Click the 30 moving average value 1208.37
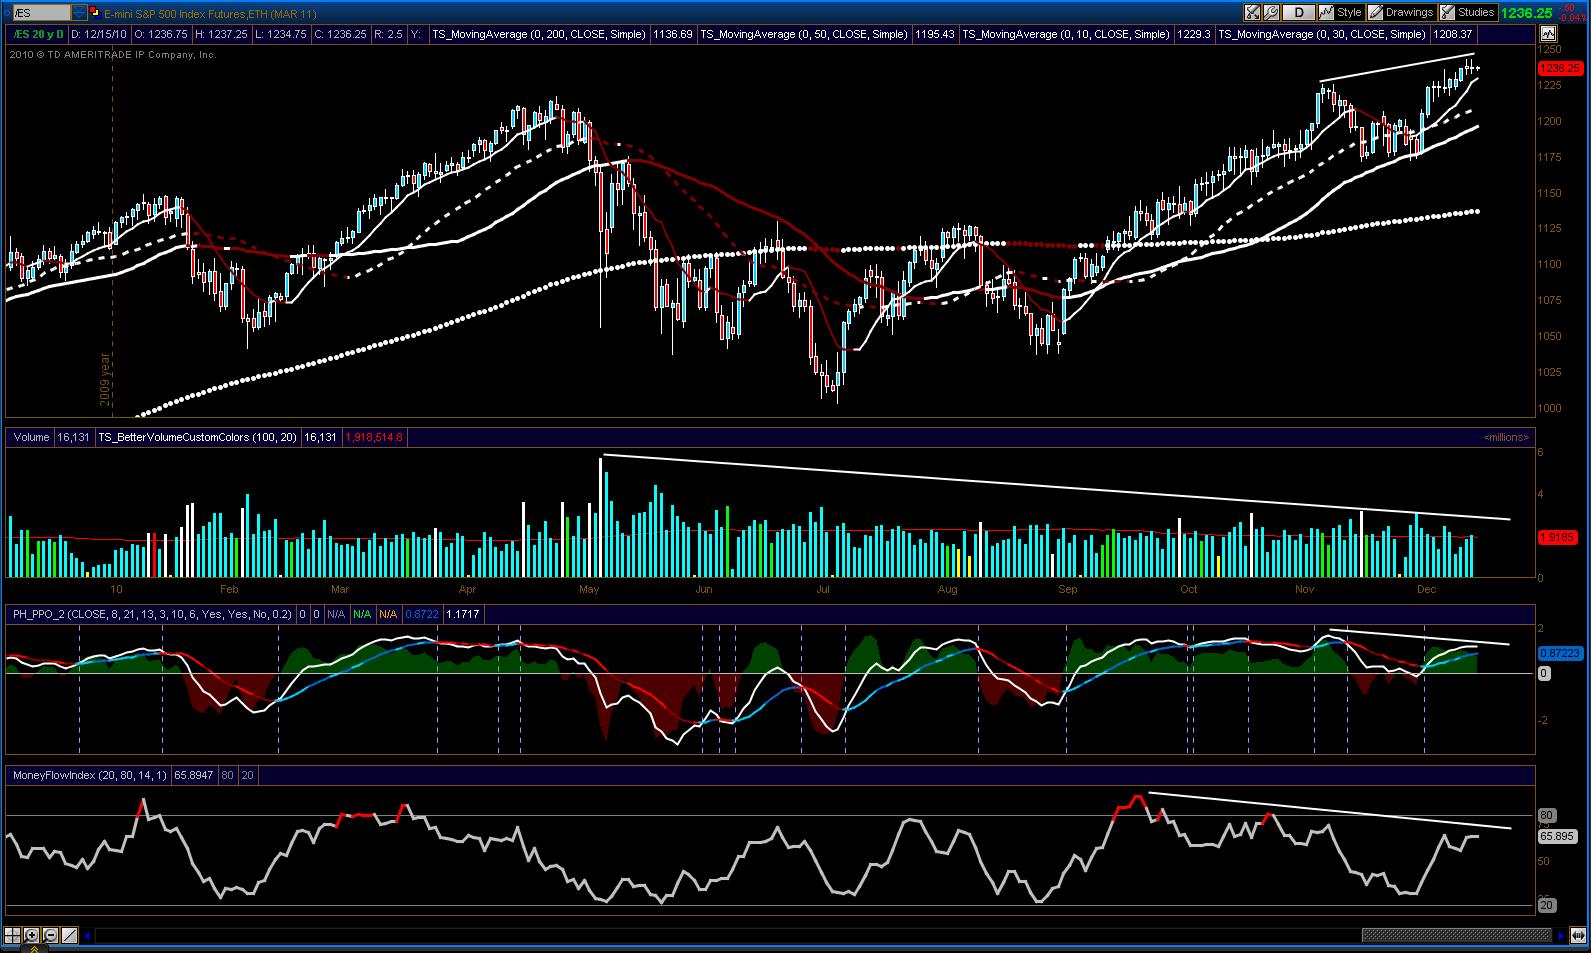 (1454, 34)
